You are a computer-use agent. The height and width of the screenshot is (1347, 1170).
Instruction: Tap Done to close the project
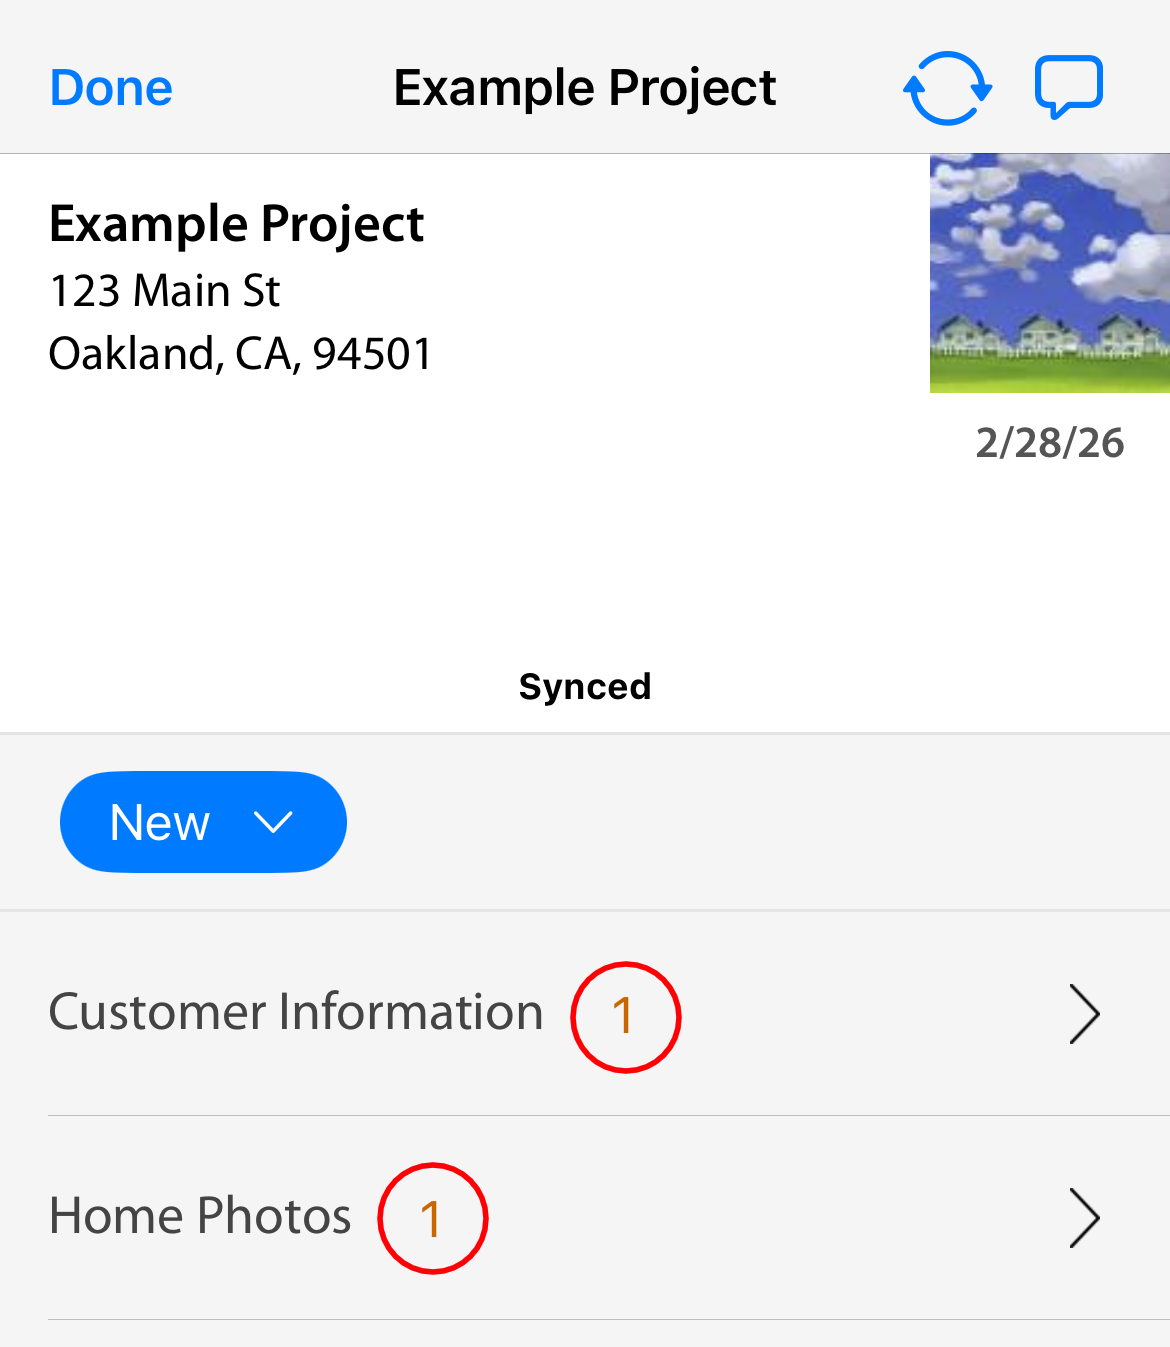click(x=111, y=88)
